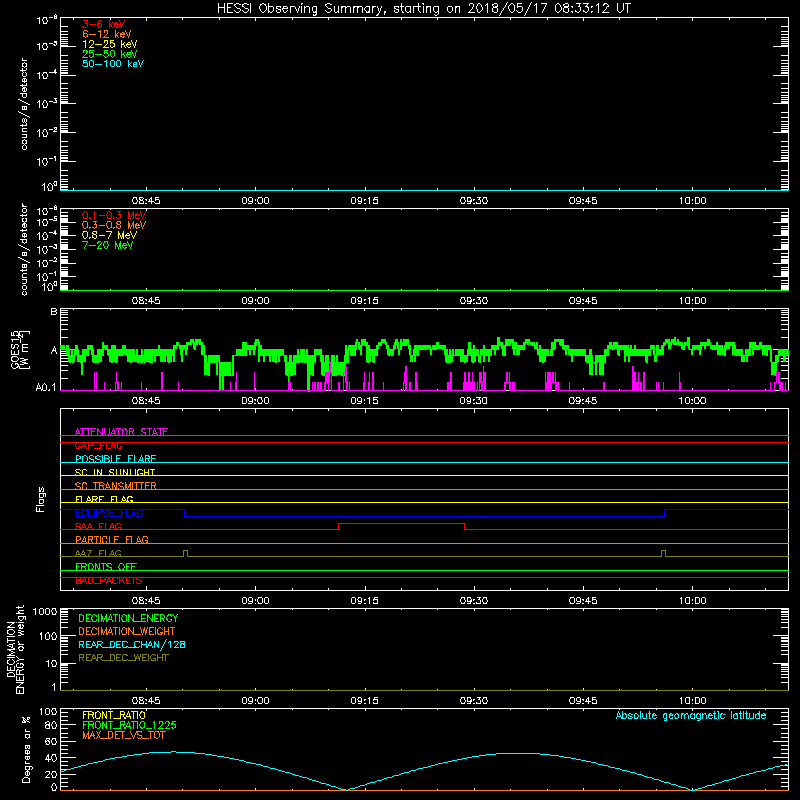The height and width of the screenshot is (800, 800).
Task: Click counts/s/detector axis title of top plot
Action: coord(24,104)
